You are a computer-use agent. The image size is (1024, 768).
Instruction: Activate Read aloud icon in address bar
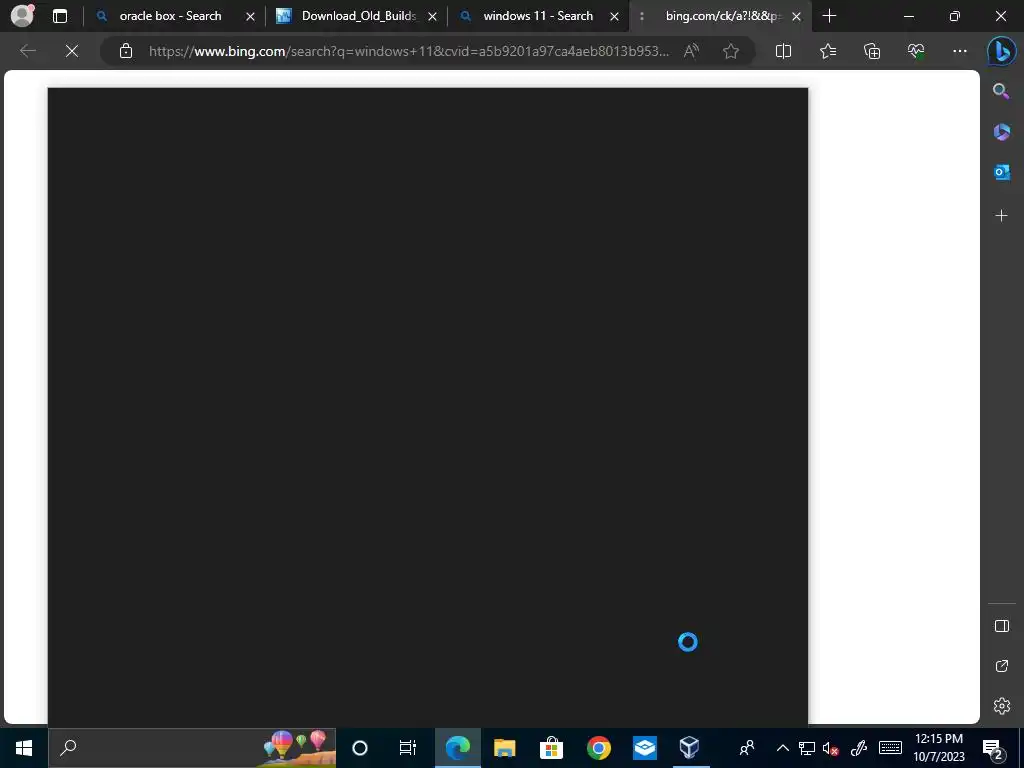(x=691, y=51)
